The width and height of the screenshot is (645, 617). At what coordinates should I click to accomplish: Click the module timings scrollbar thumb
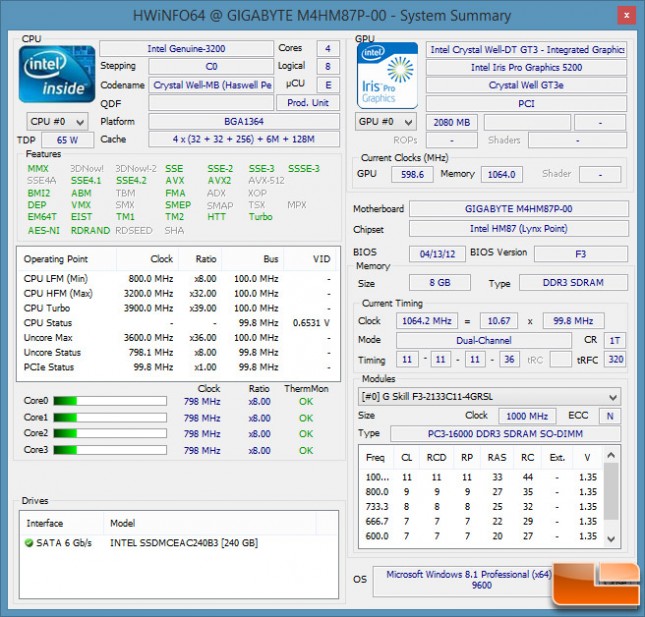click(x=611, y=491)
